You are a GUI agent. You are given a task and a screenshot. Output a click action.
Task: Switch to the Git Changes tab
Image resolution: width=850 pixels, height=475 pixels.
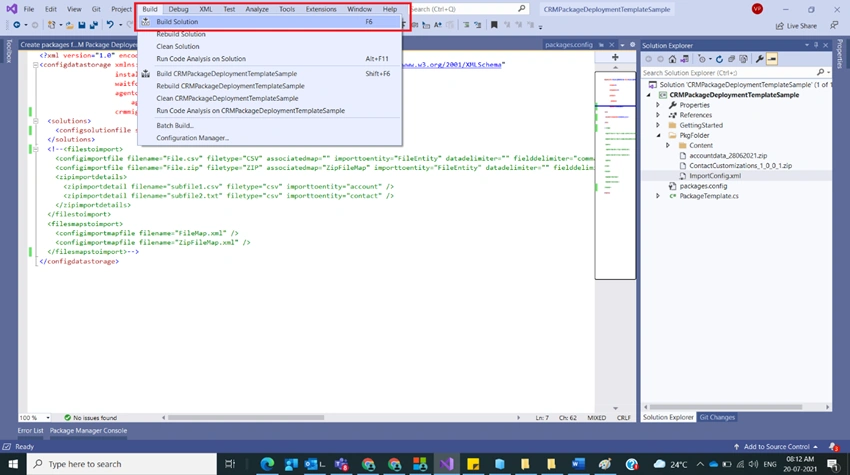[717, 417]
